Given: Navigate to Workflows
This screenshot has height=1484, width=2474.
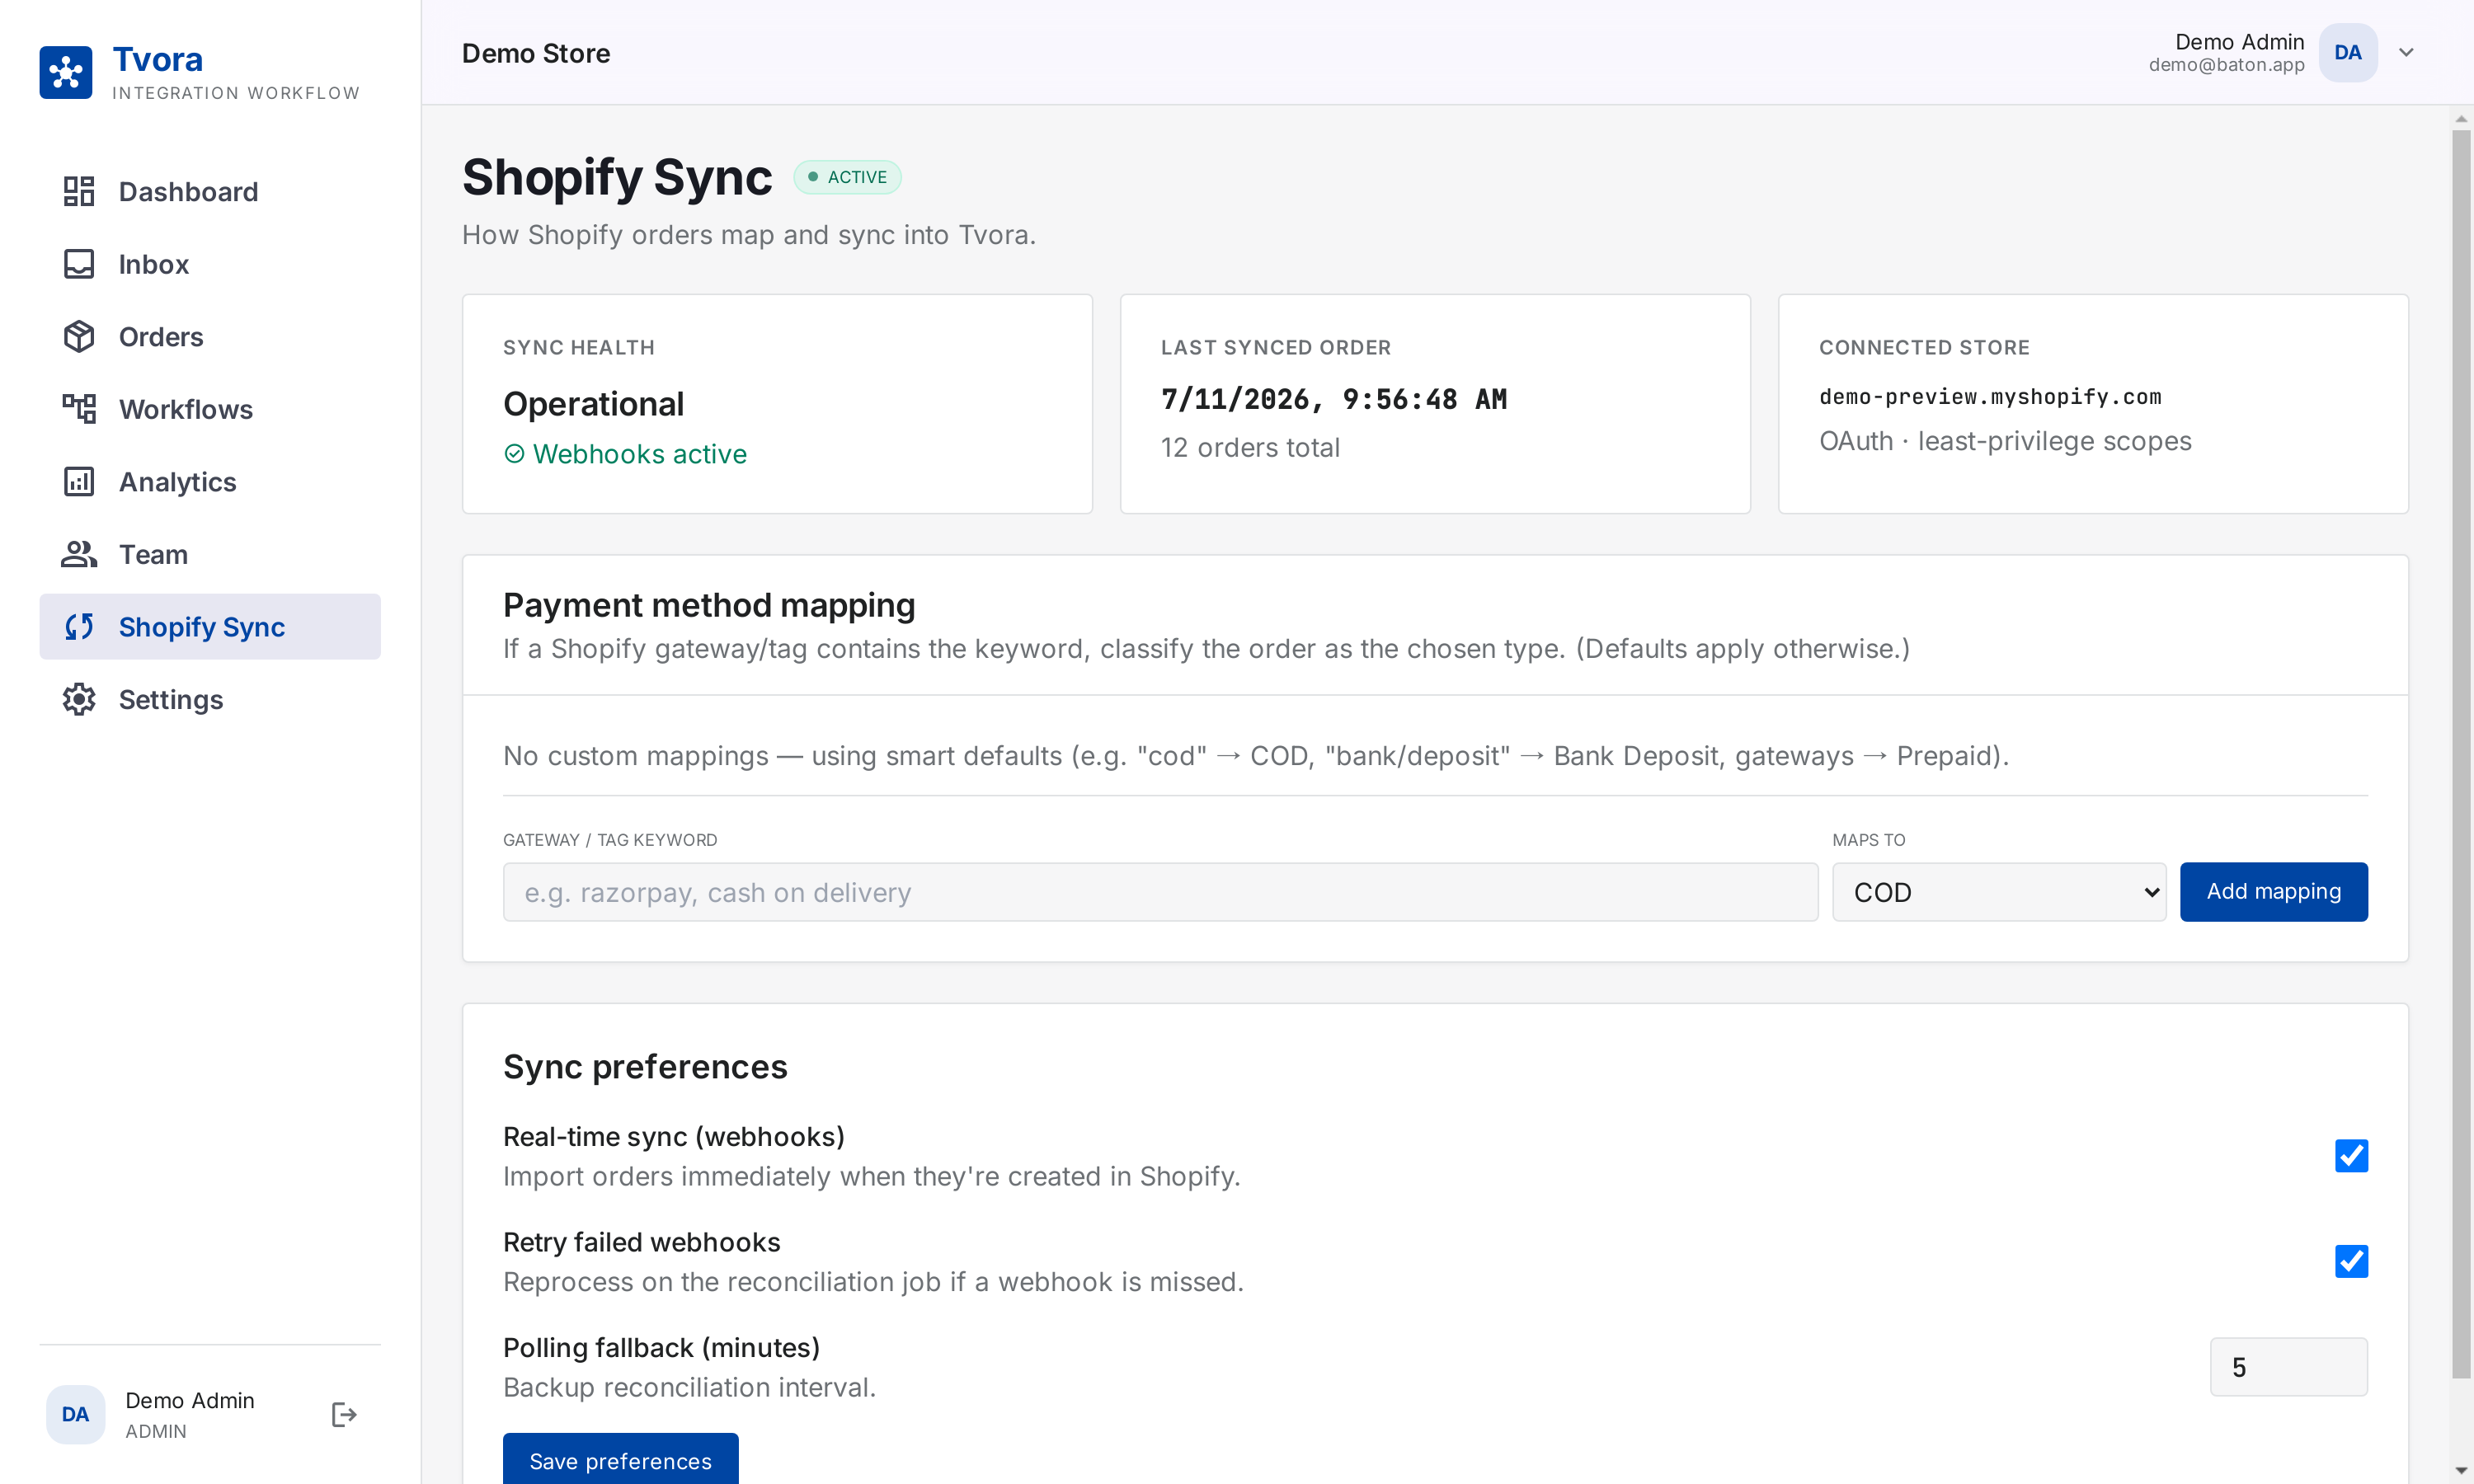Looking at the screenshot, I should pos(210,409).
